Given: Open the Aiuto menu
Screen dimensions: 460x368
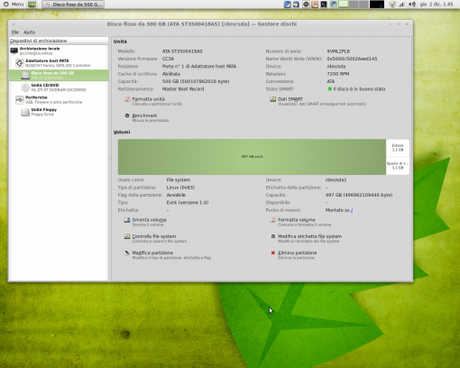Looking at the screenshot, I should pyautogui.click(x=29, y=32).
